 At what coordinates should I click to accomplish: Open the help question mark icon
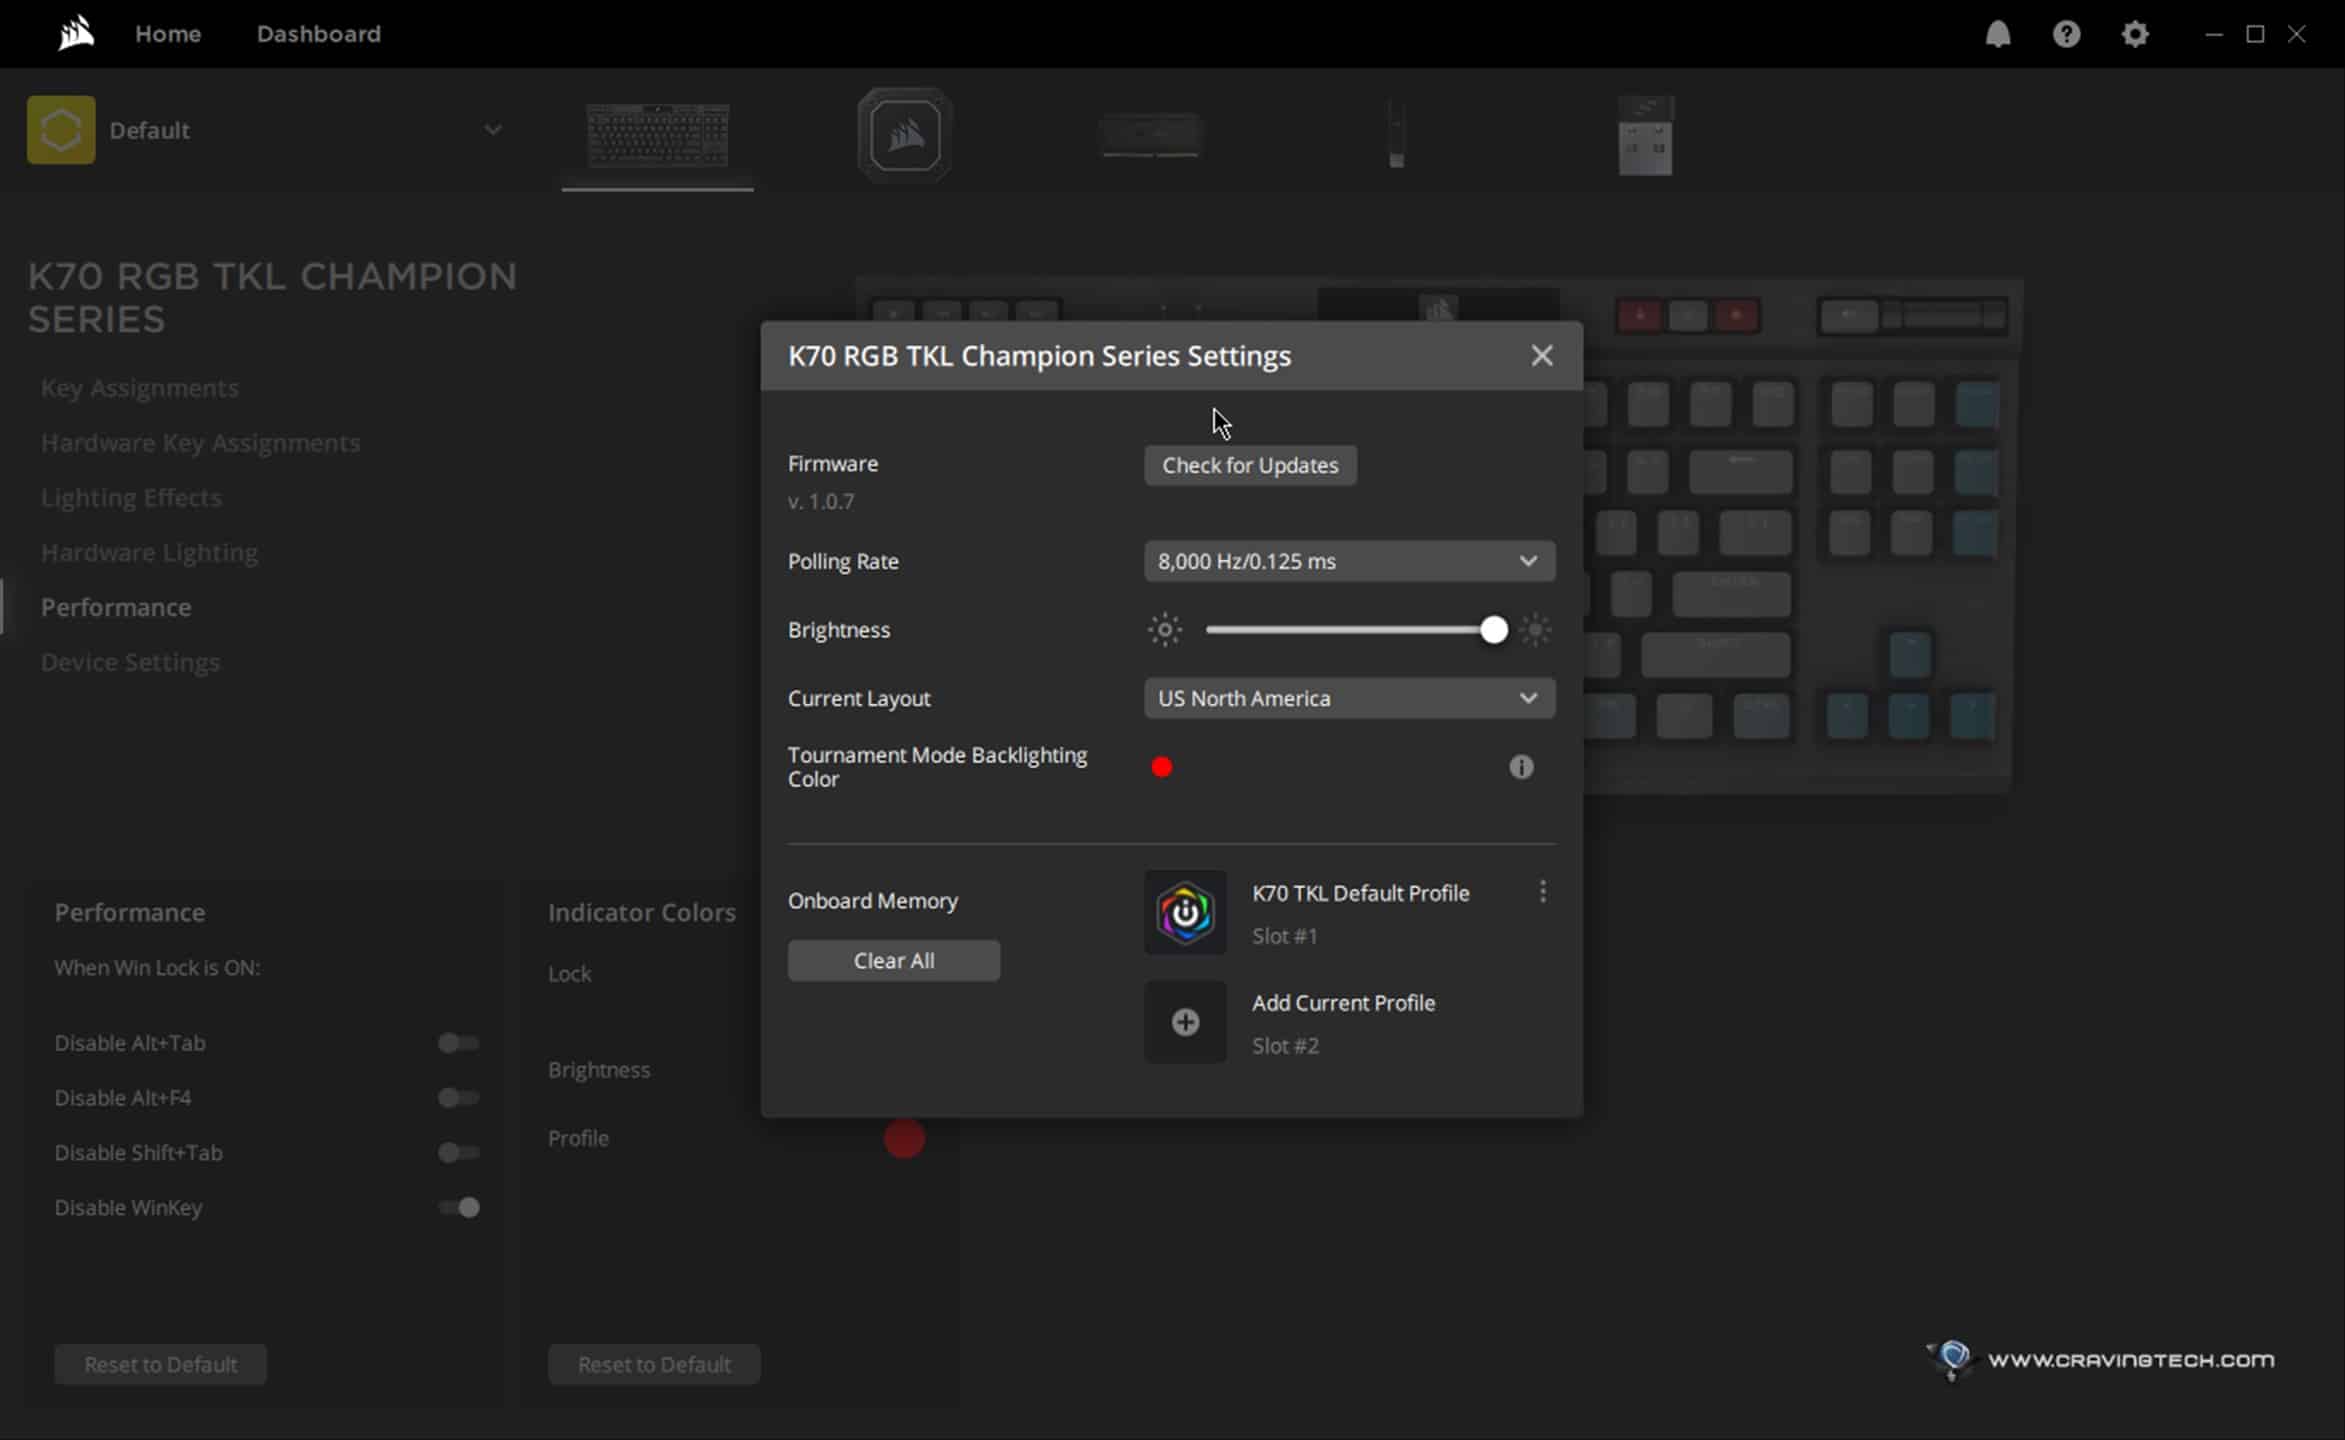click(2066, 34)
